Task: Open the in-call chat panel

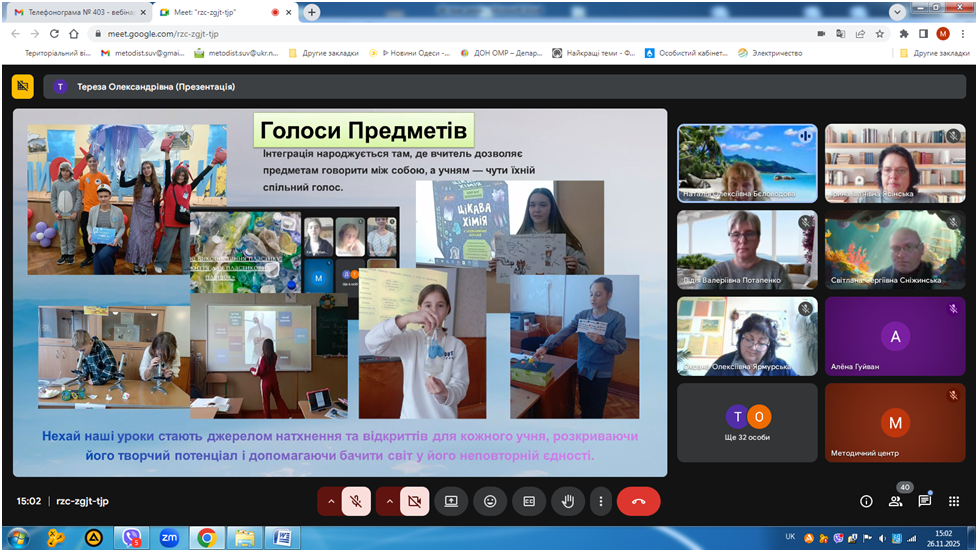Action: click(924, 501)
